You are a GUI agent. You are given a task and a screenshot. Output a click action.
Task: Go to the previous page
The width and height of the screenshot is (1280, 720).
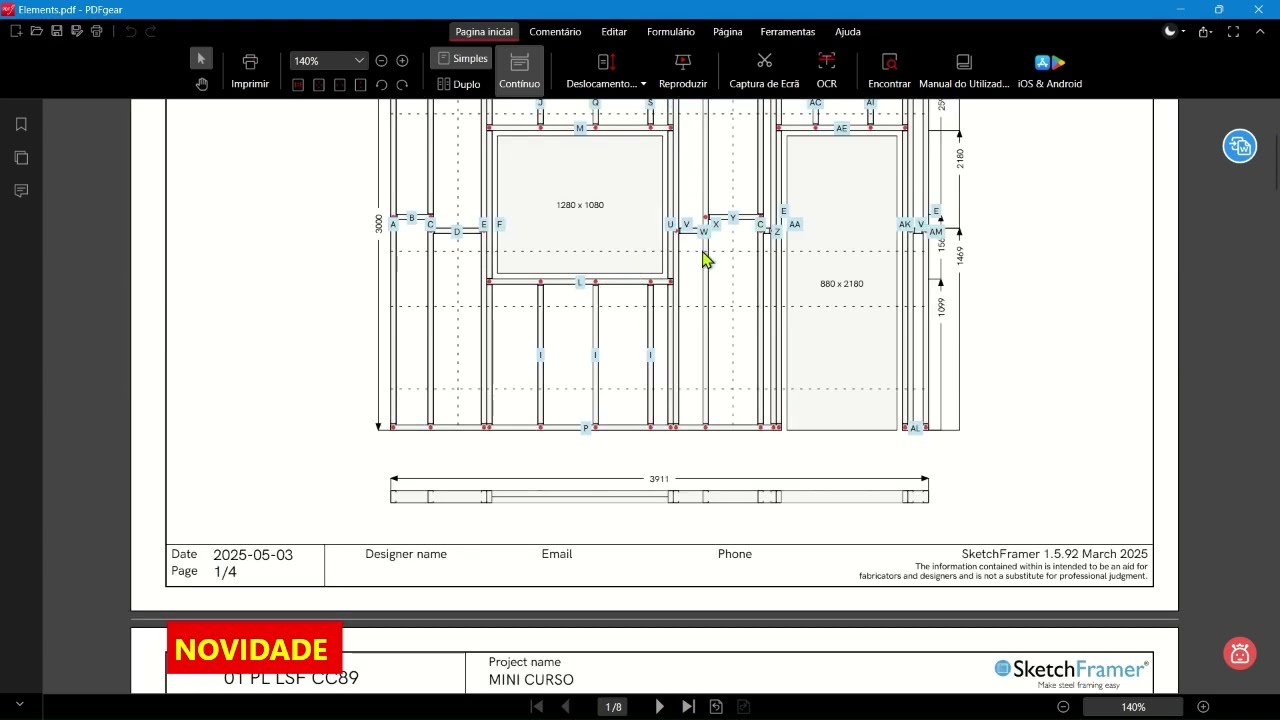tap(566, 707)
